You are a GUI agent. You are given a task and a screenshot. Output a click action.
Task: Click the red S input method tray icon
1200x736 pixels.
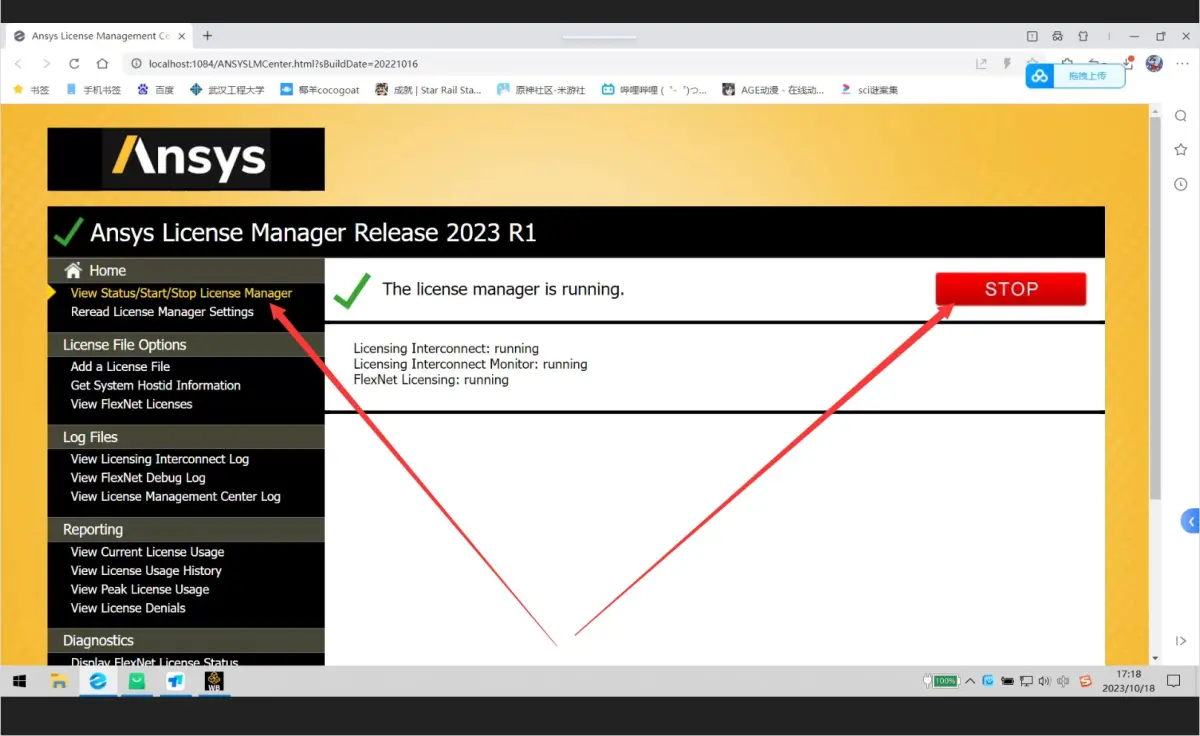tap(1086, 681)
